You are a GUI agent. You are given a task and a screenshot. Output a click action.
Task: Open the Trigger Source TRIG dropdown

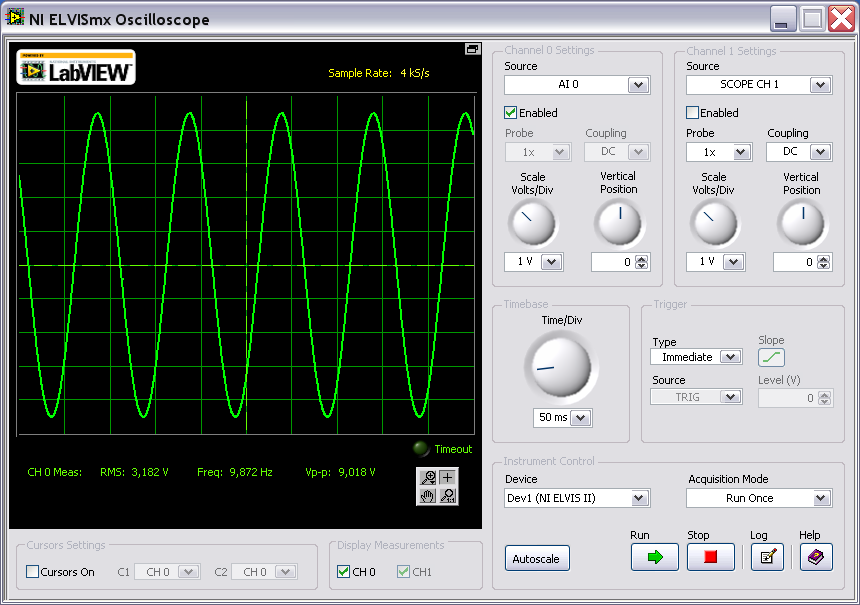(x=696, y=397)
